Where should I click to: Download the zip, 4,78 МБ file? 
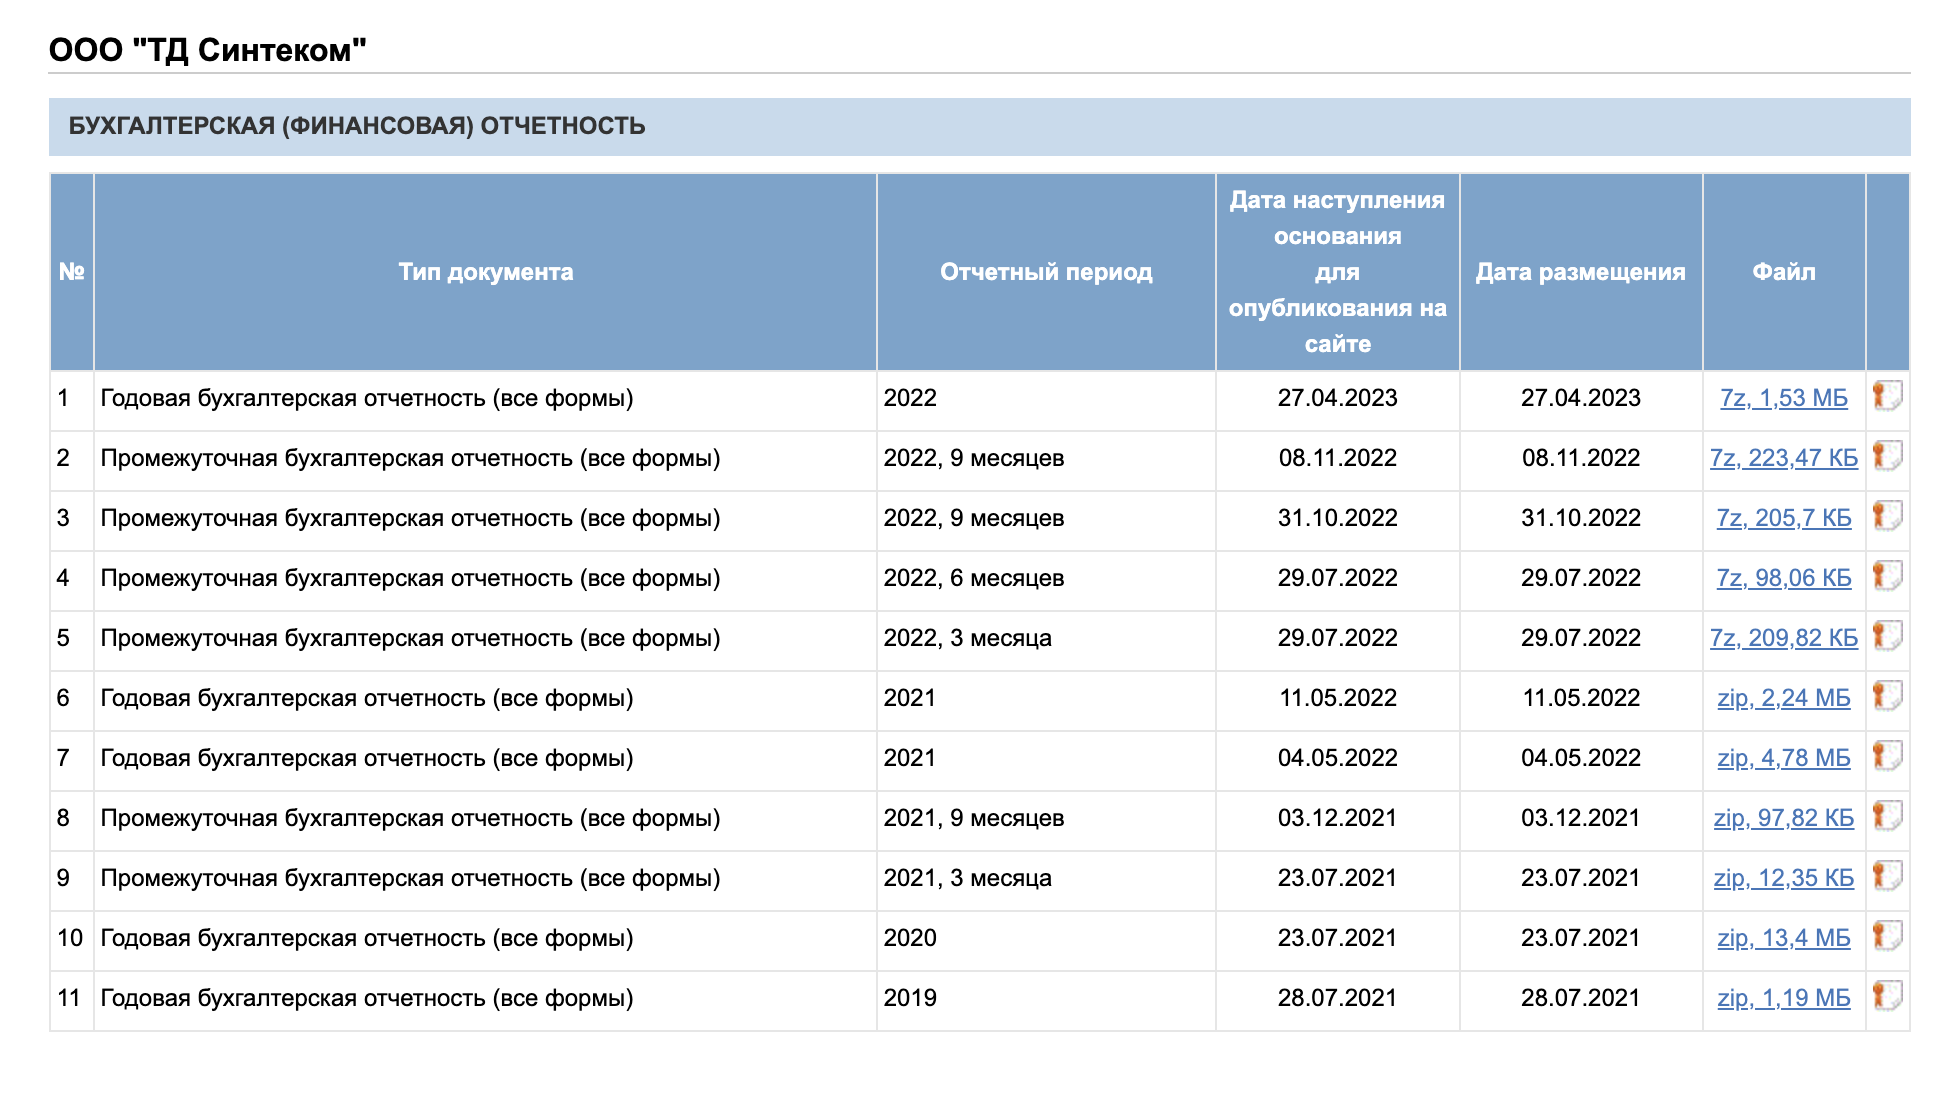pyautogui.click(x=1784, y=758)
